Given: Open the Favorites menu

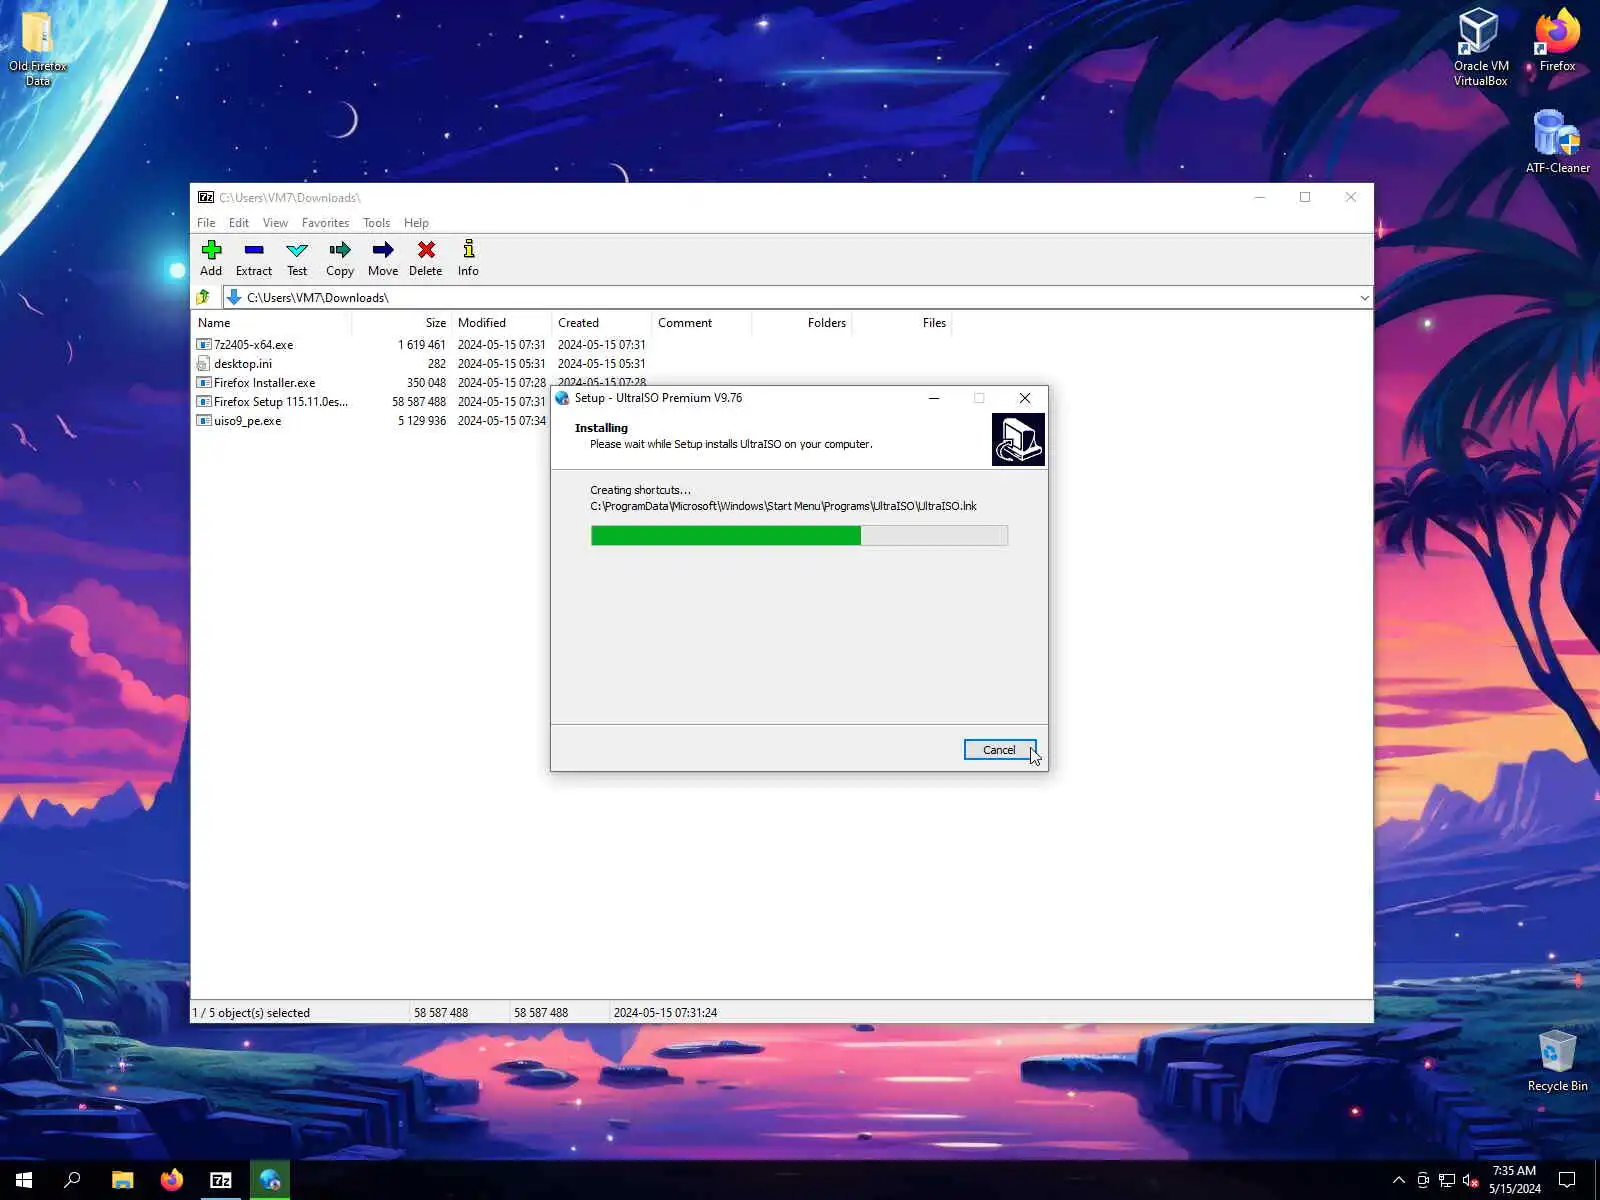Looking at the screenshot, I should click(326, 223).
